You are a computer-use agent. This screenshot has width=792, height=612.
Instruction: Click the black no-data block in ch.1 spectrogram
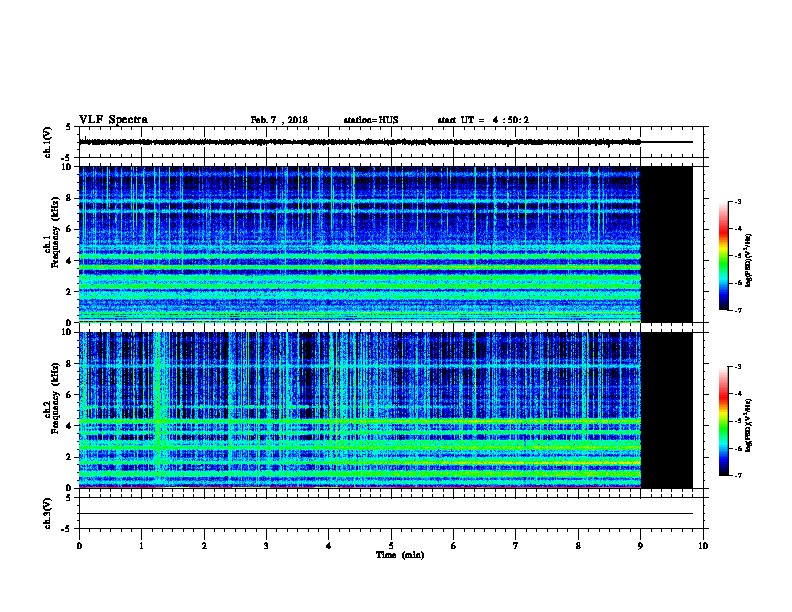(666, 244)
